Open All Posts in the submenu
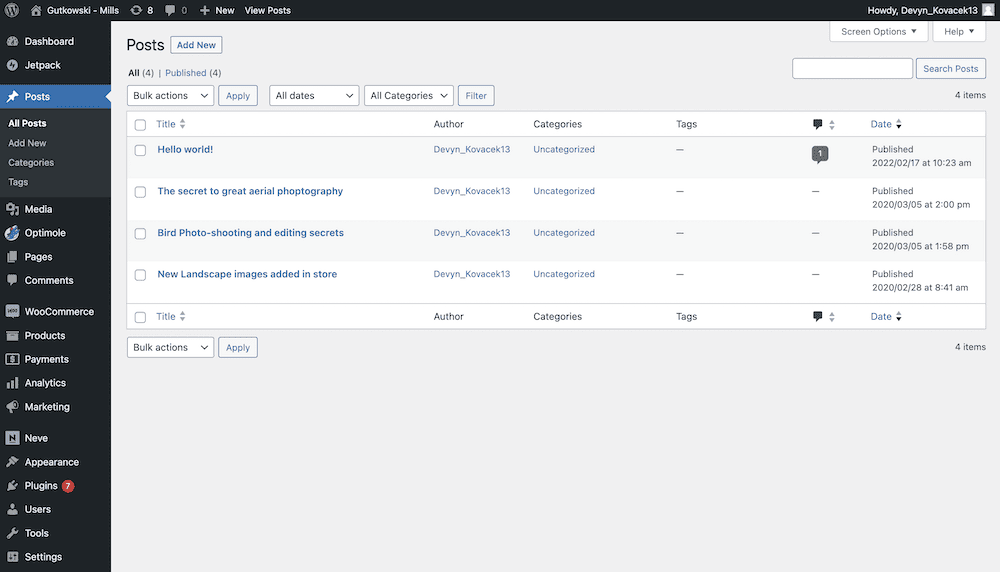1000x572 pixels. tap(27, 123)
